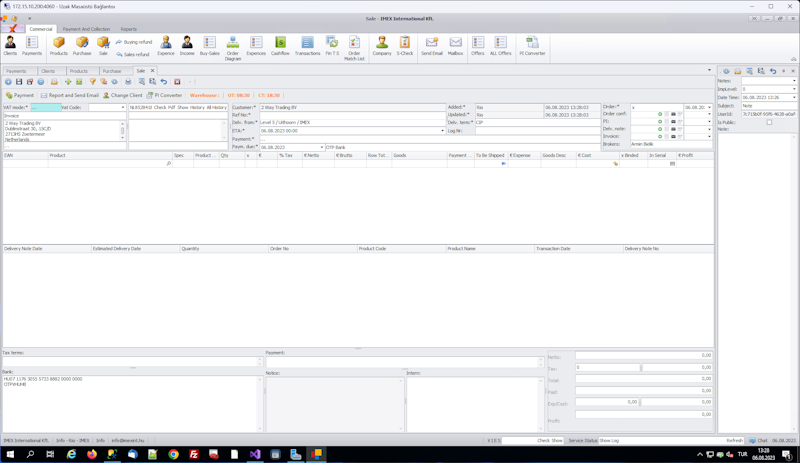Viewport: 800px width, 463px height.
Task: Open the Order date dropdown arrow
Action: pos(709,108)
